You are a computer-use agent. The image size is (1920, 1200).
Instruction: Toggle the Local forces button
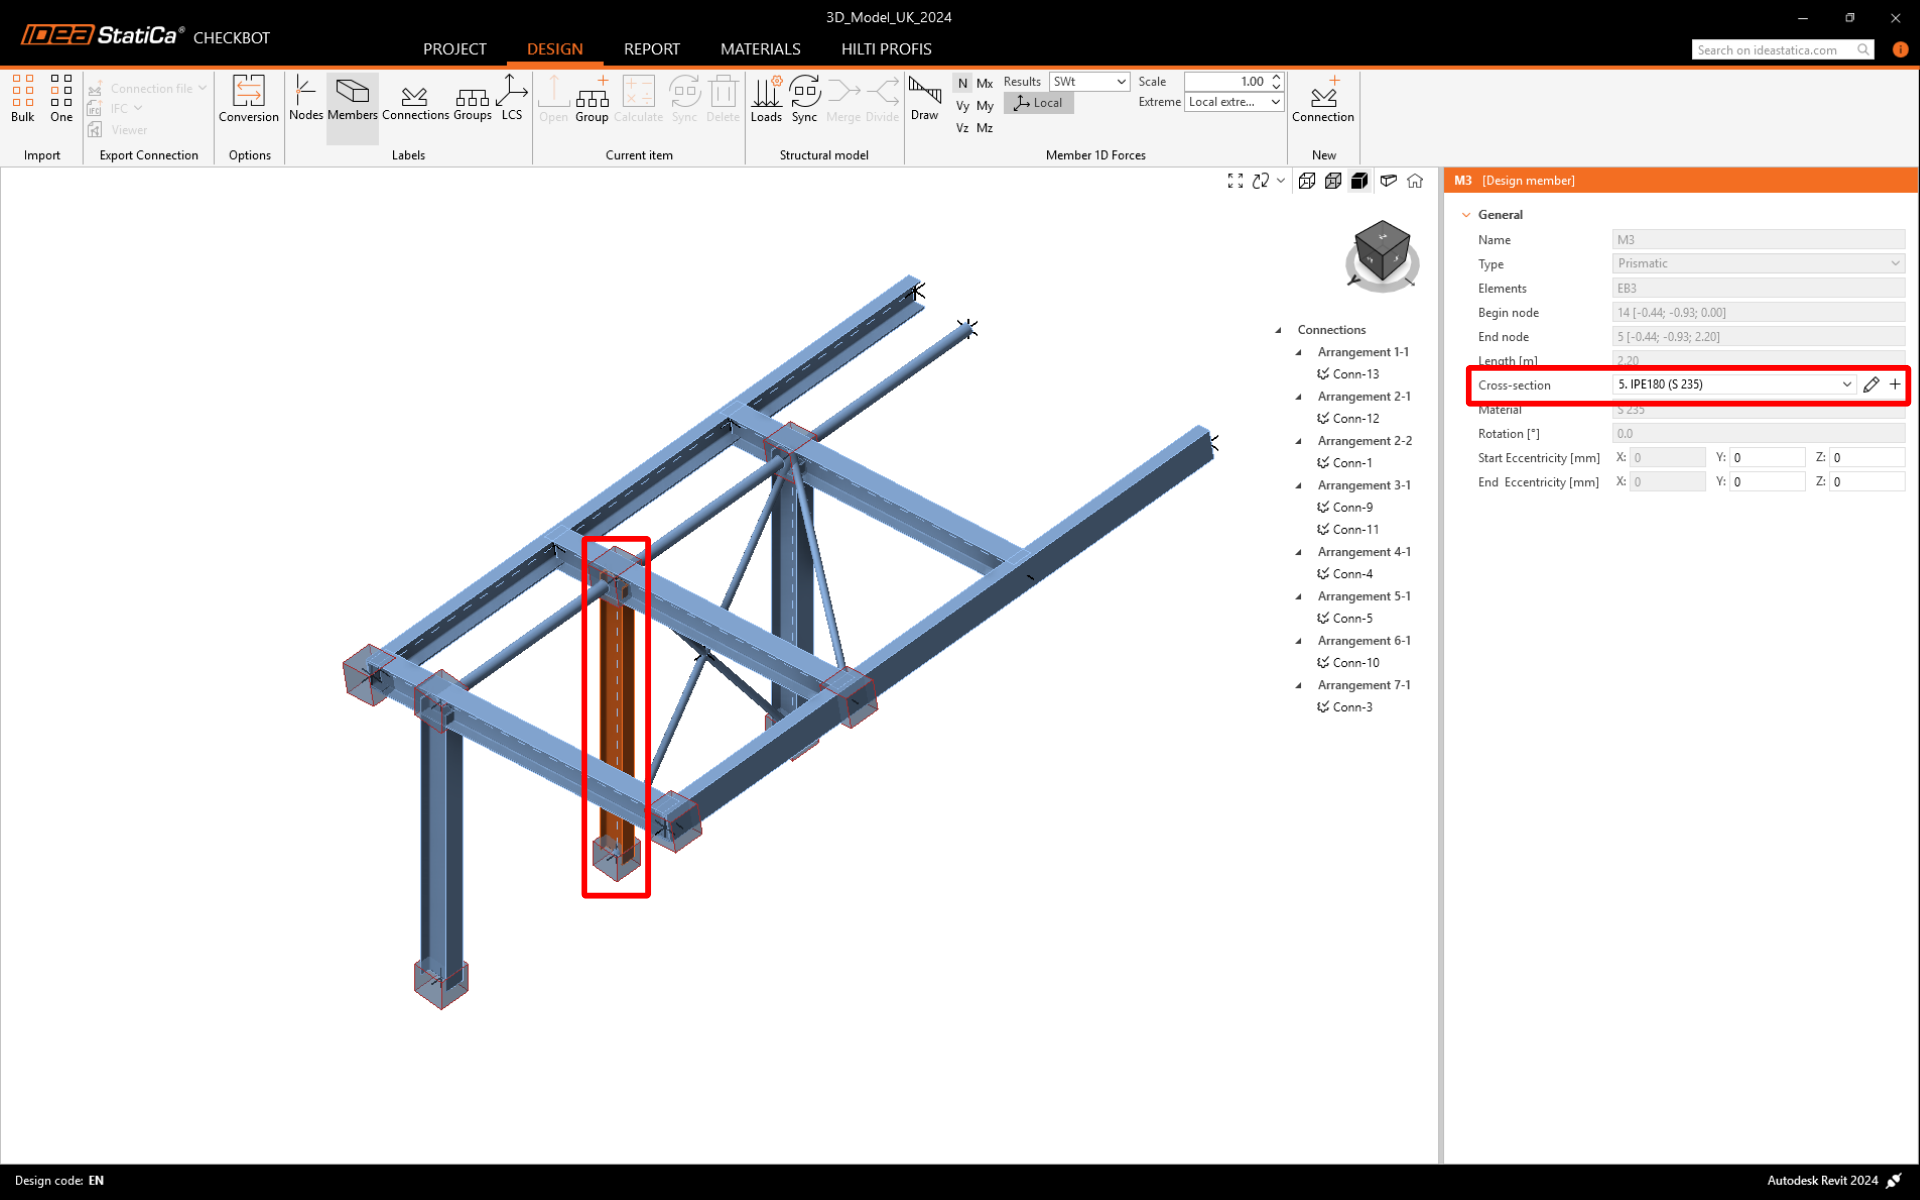1039,103
